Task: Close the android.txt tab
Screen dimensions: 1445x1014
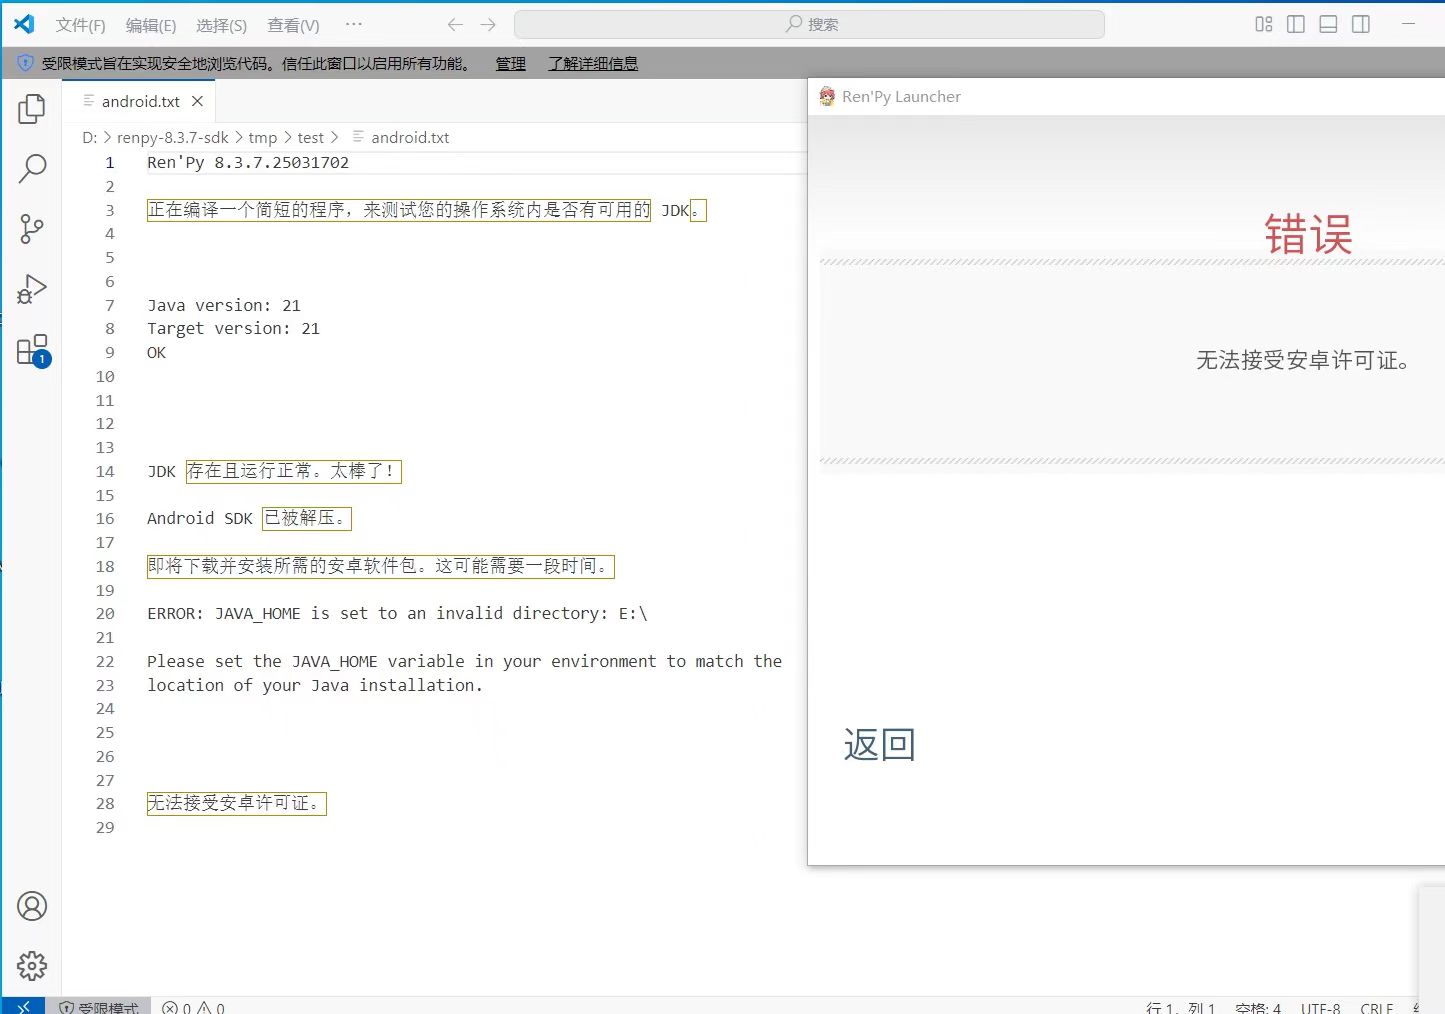Action: 197,101
